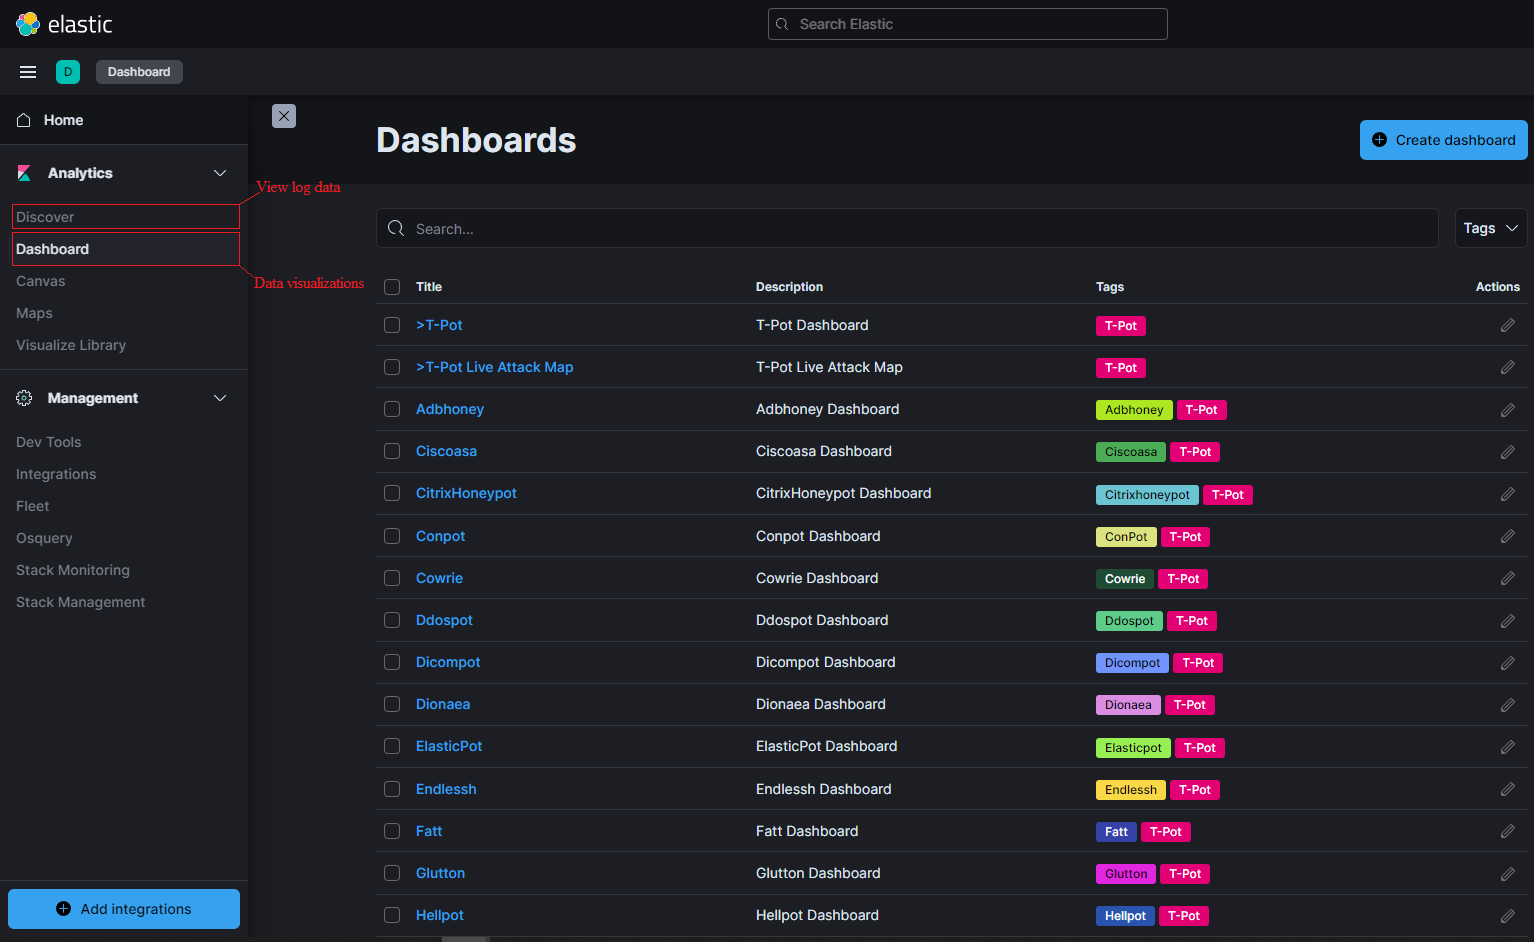1534x942 pixels.
Task: Click edit pencil for Ddospot row
Action: click(x=1508, y=621)
